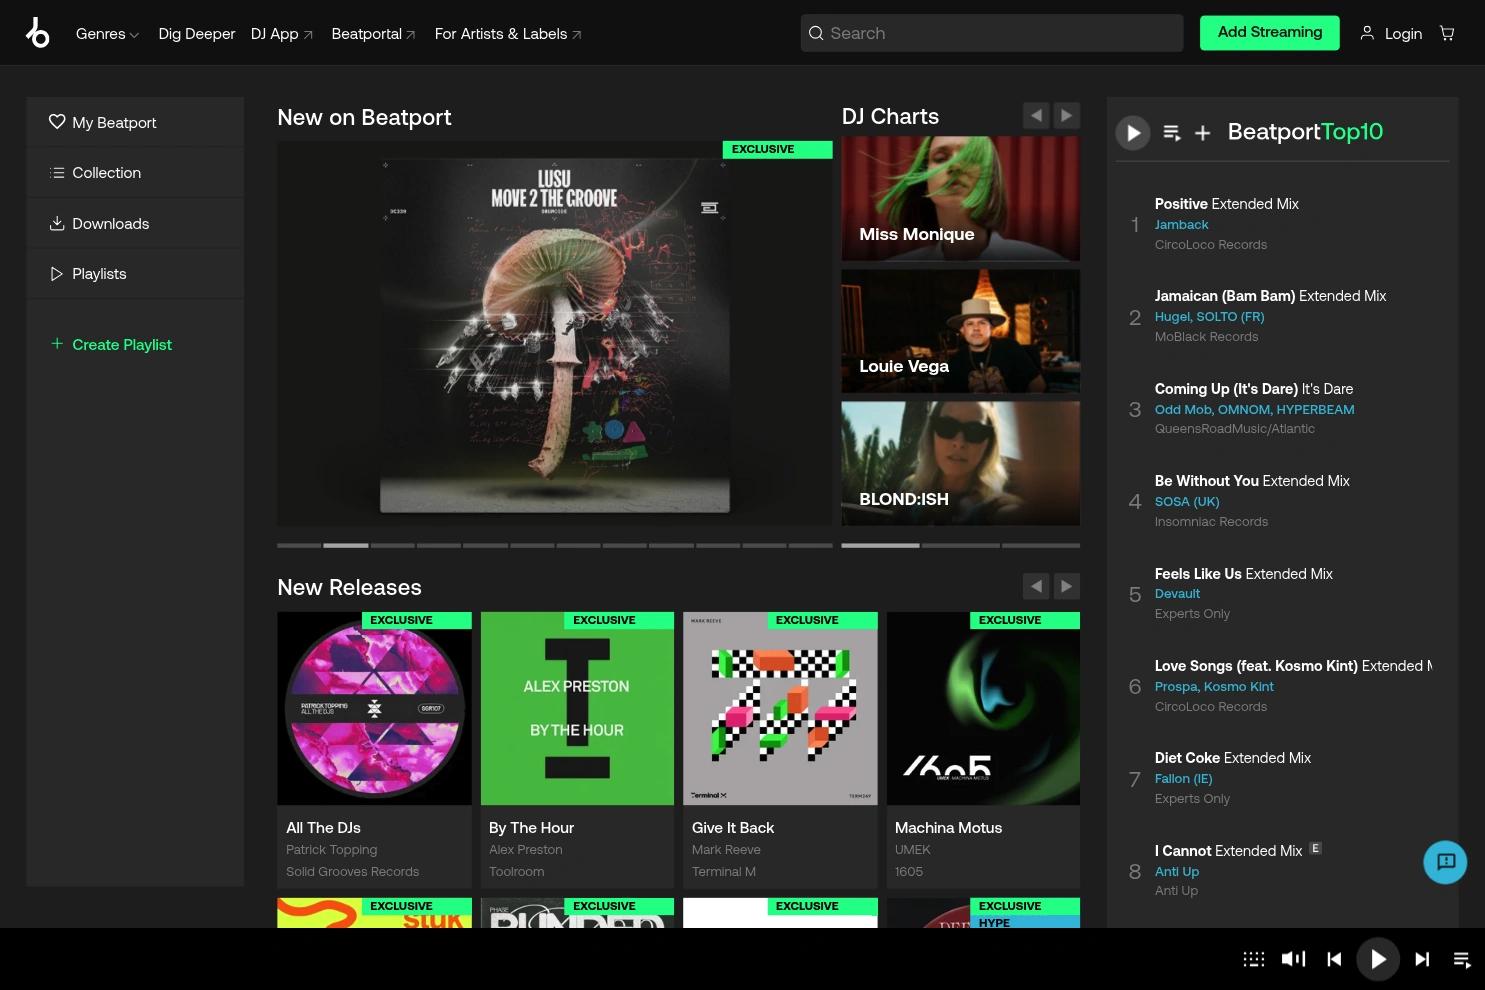Open the Beatport logo home icon
1485x990 pixels.
(x=38, y=33)
